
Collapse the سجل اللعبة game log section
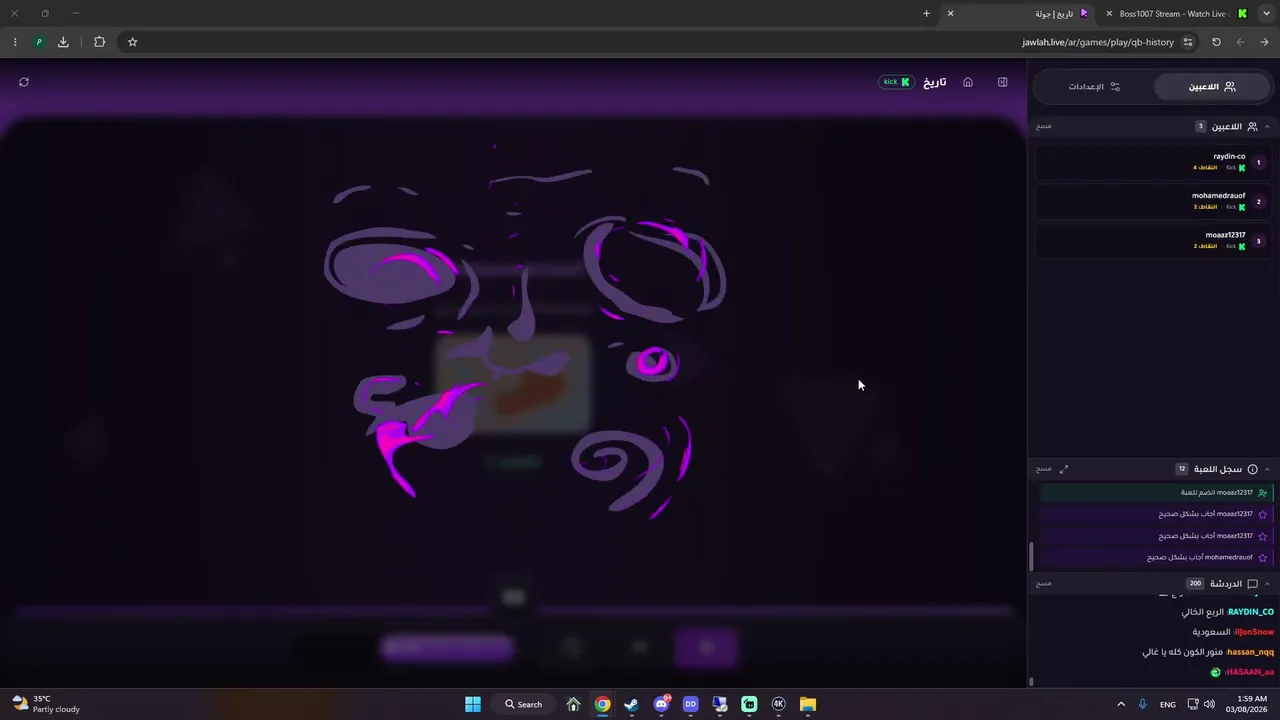coord(1267,469)
